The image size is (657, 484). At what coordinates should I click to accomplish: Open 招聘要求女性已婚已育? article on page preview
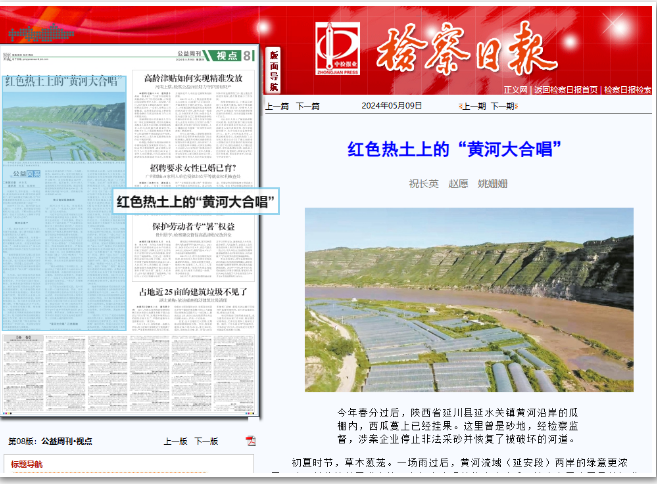[x=193, y=168]
